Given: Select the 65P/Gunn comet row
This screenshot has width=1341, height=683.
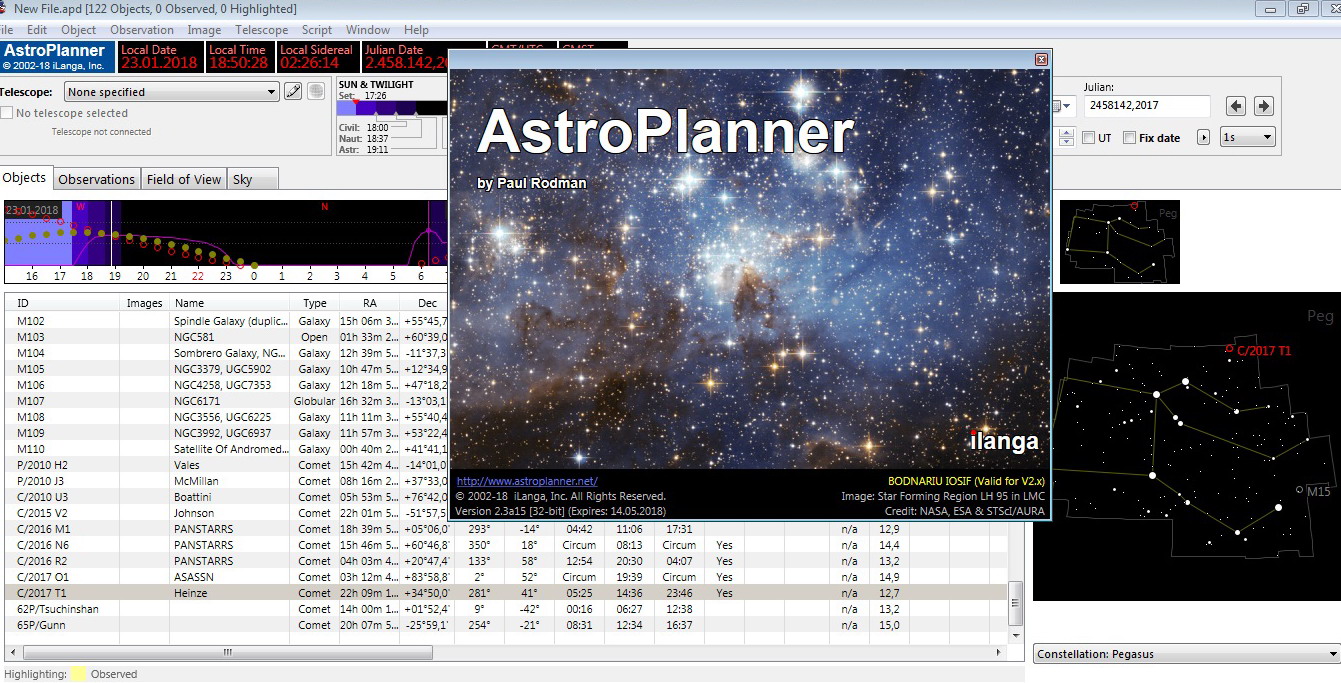Looking at the screenshot, I should [506, 625].
